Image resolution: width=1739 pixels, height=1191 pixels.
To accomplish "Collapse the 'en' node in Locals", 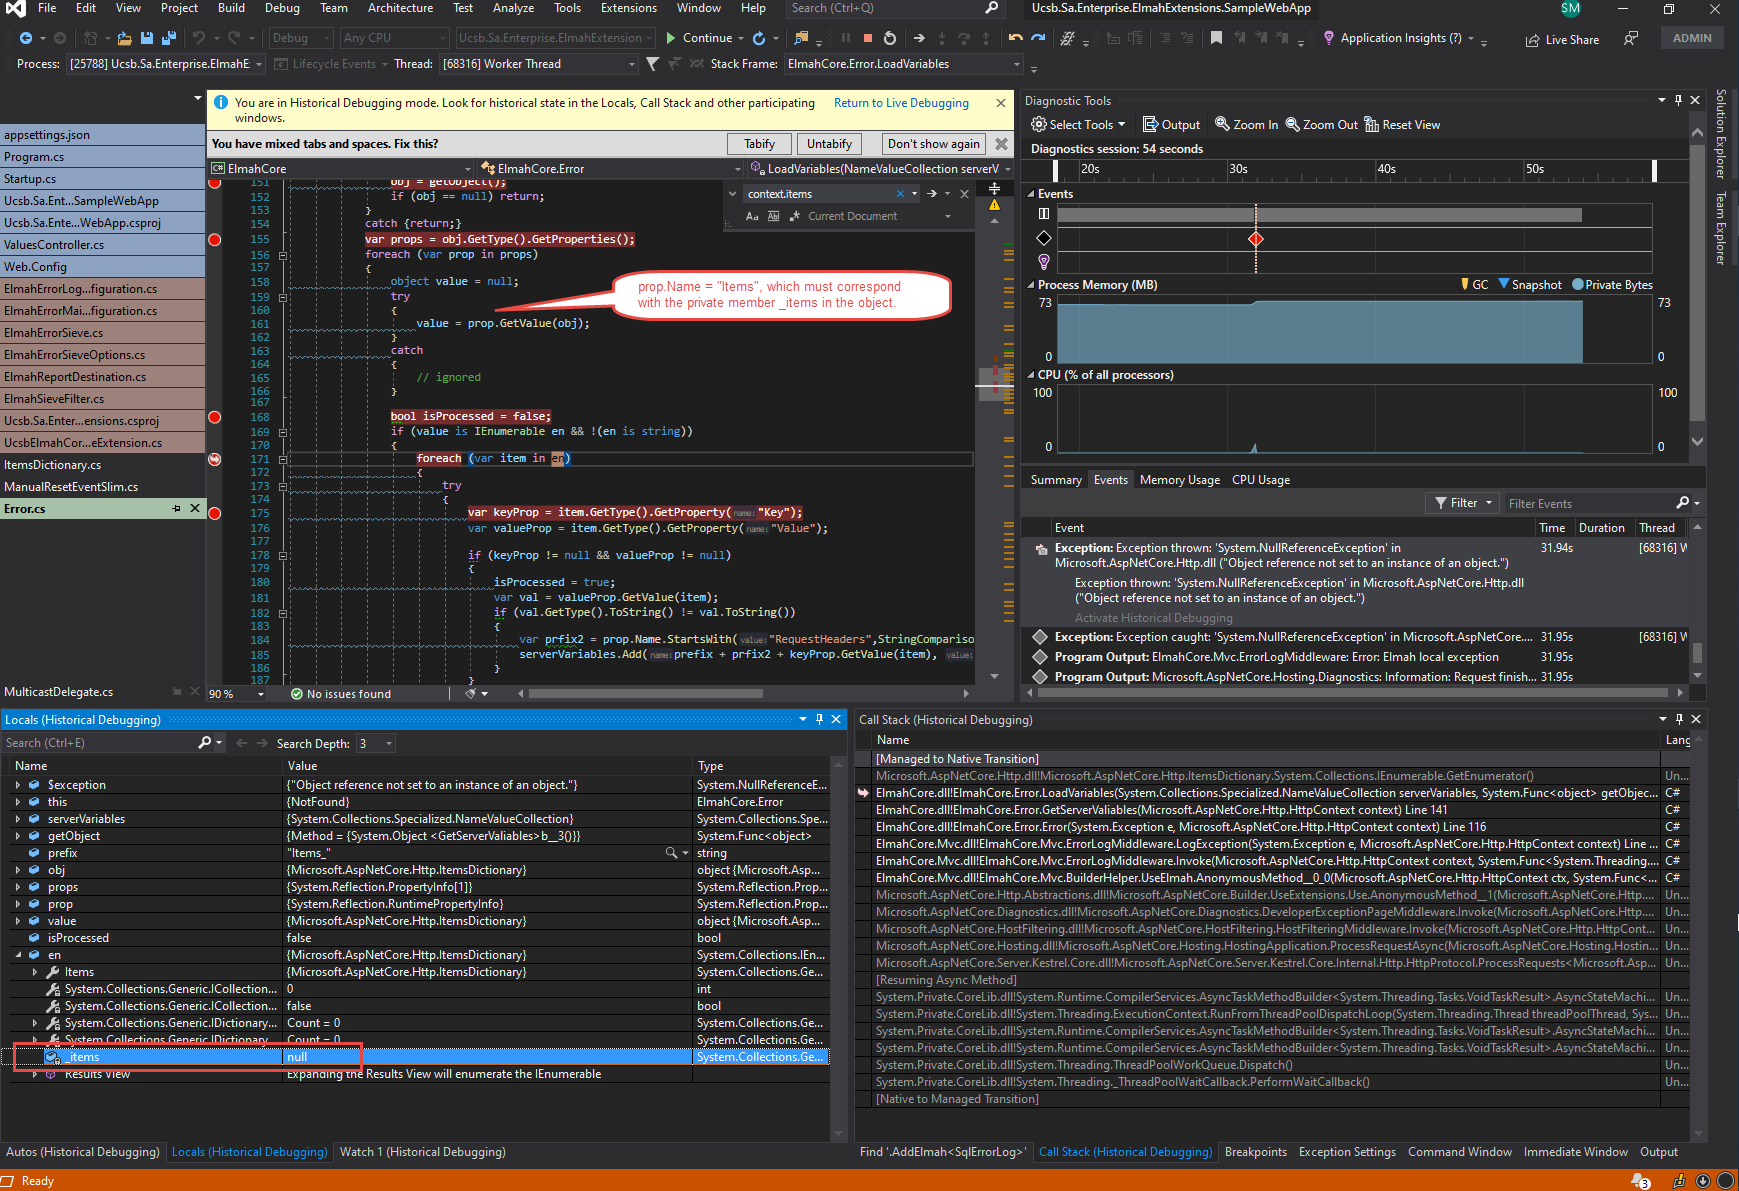I will coord(18,955).
